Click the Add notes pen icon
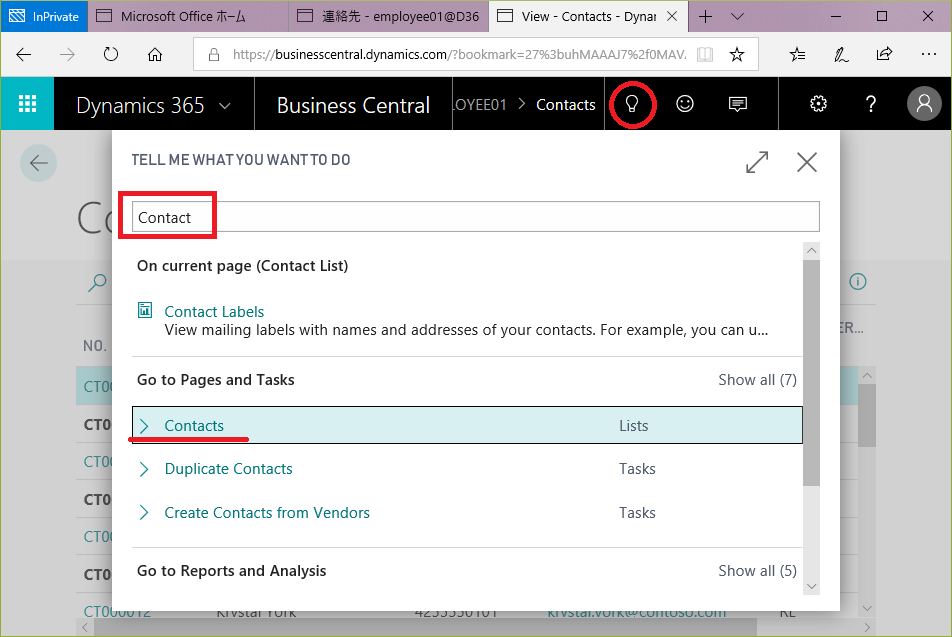 point(841,55)
